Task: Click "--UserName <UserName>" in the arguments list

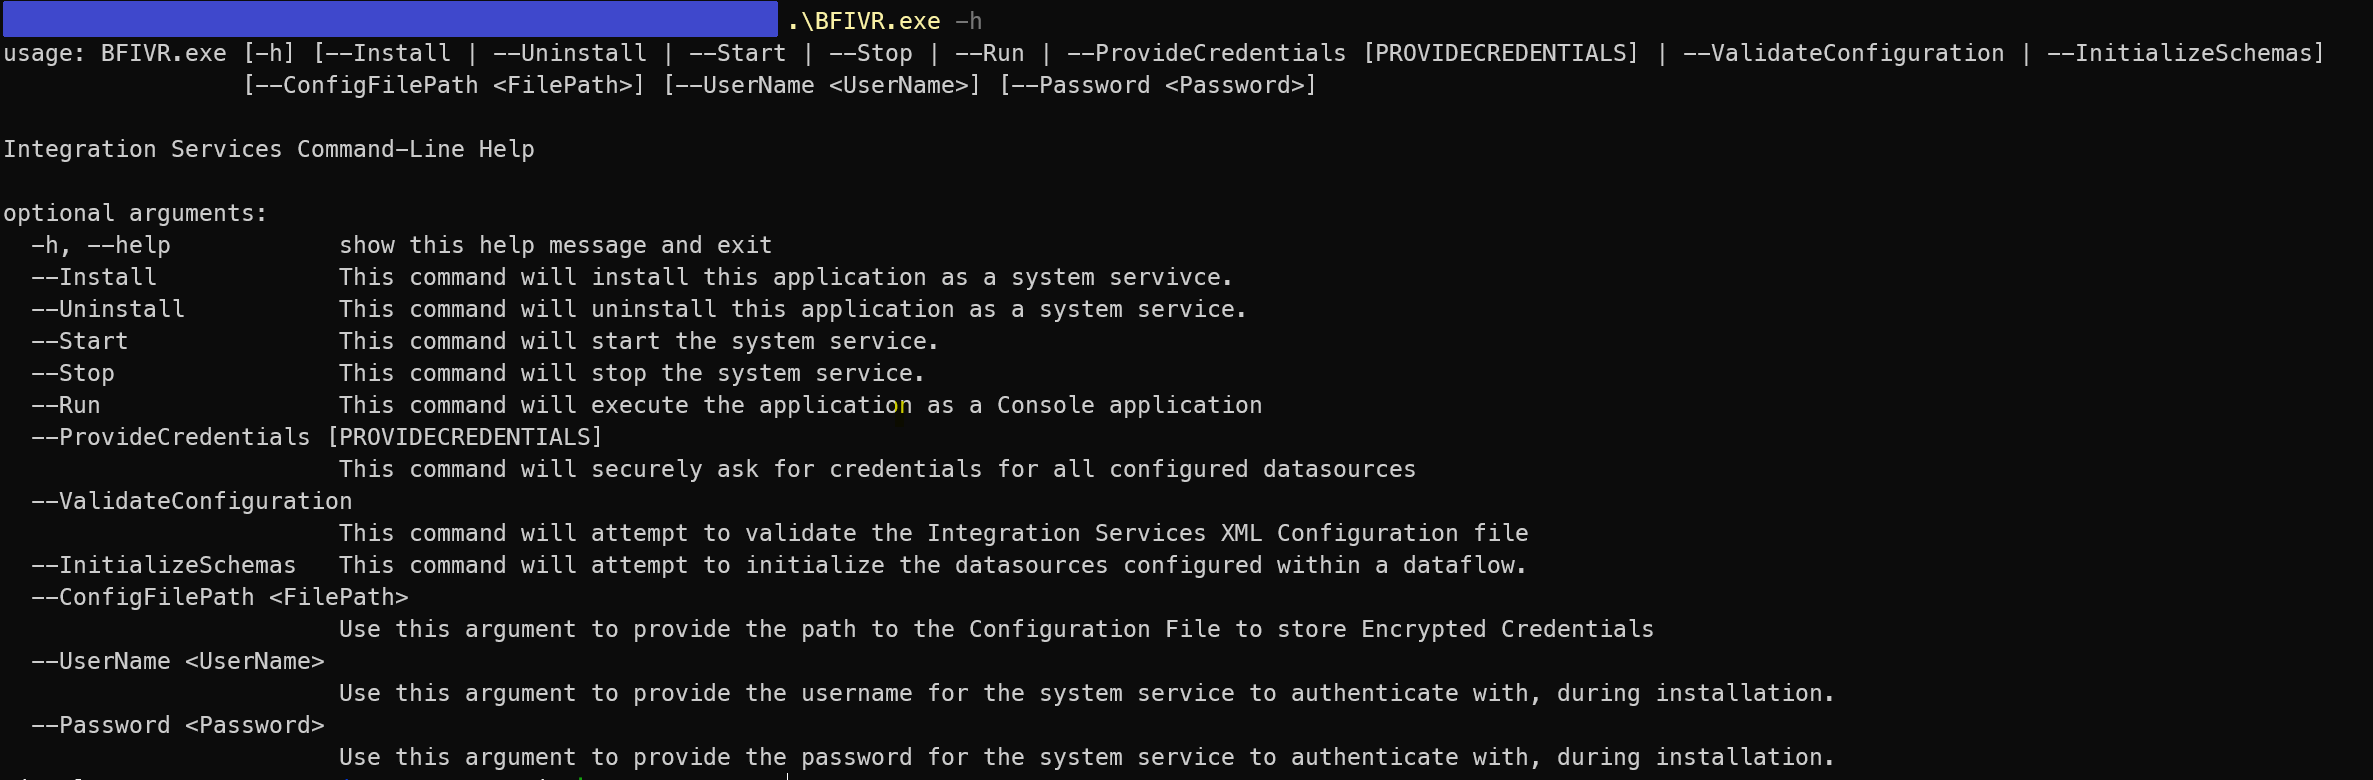Action: [177, 661]
